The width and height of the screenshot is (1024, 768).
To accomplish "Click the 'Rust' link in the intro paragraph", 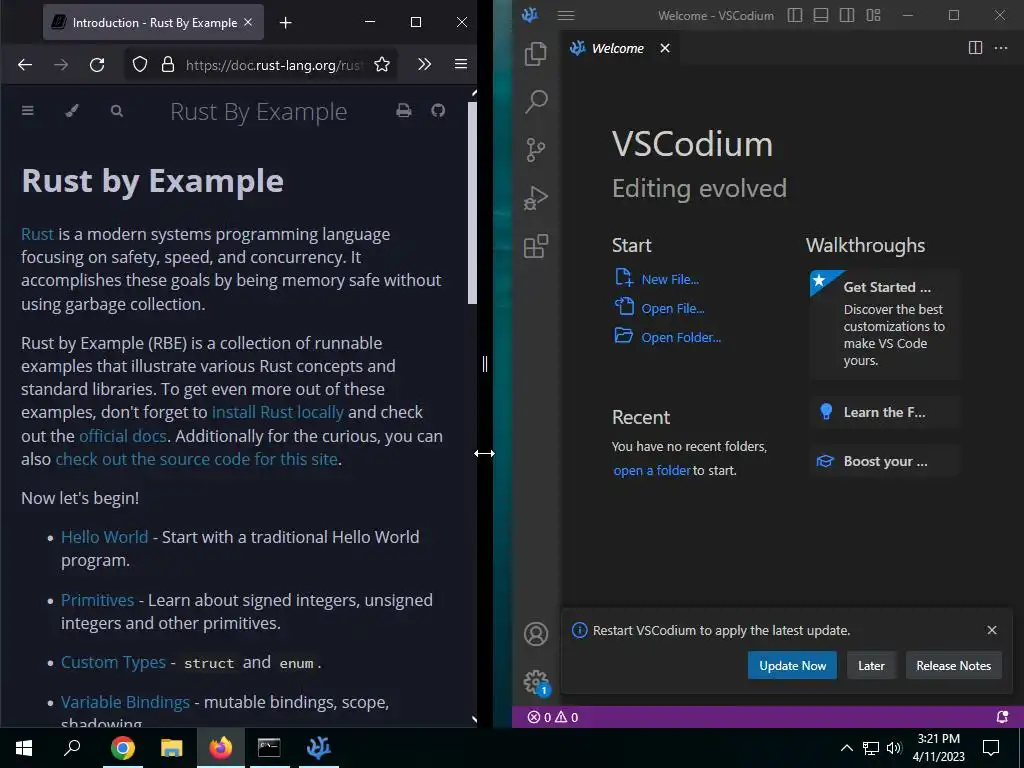I will [37, 234].
